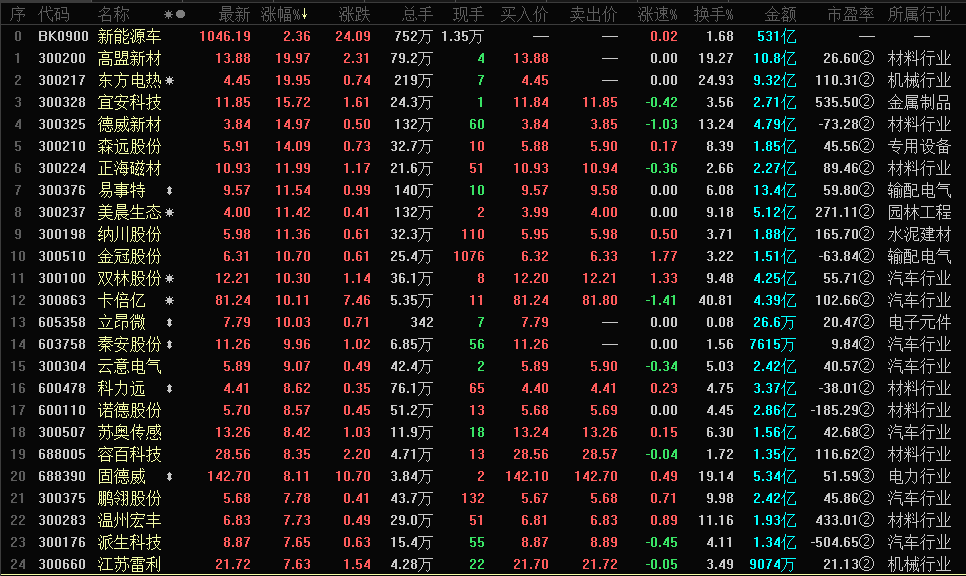Sort by the 总手 column header
Viewport: 966px width, 576px height.
pyautogui.click(x=418, y=14)
